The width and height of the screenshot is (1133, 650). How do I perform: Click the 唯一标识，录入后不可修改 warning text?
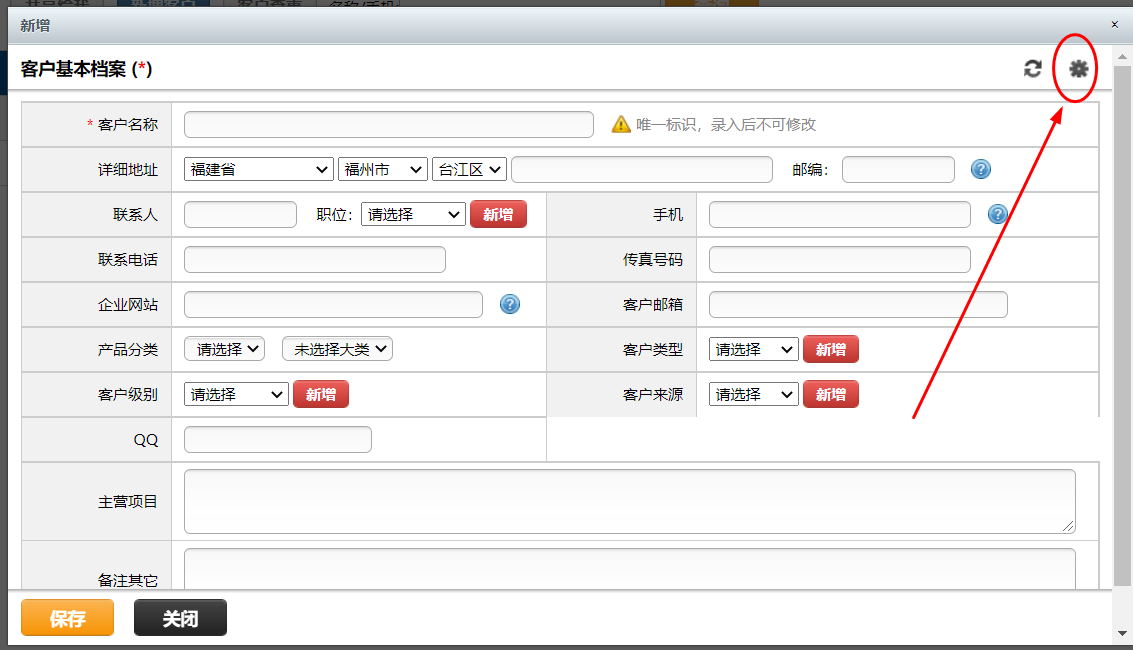(x=725, y=124)
